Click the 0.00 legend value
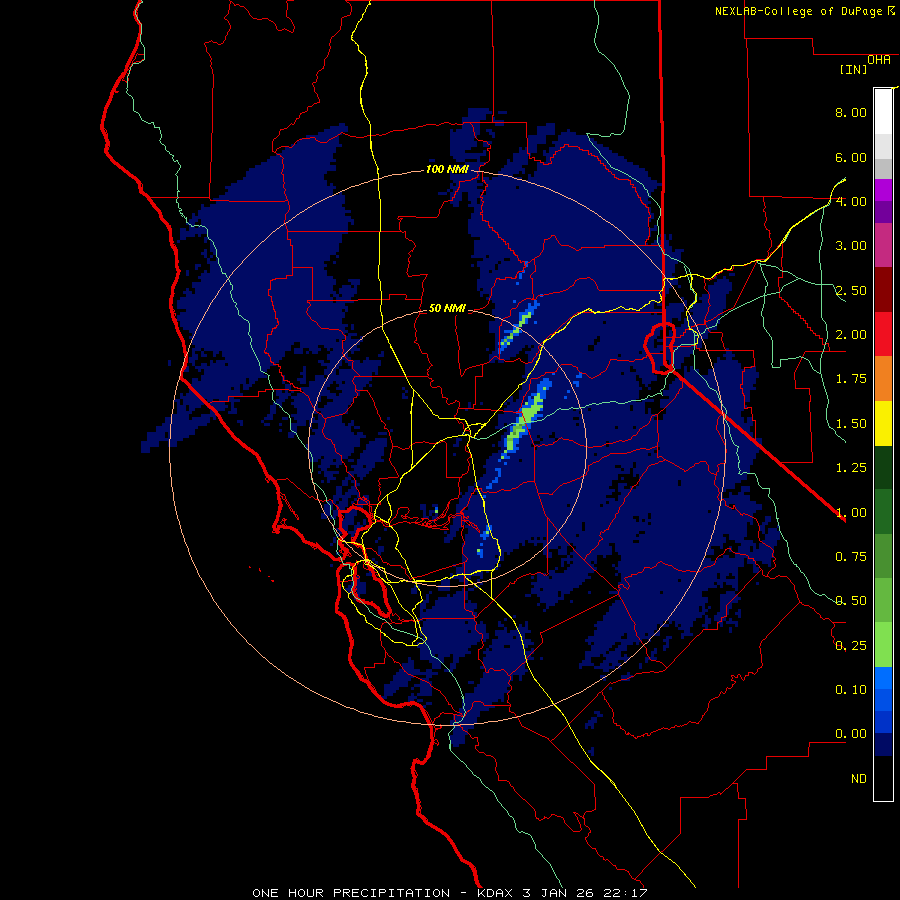The width and height of the screenshot is (900, 900). click(x=851, y=734)
